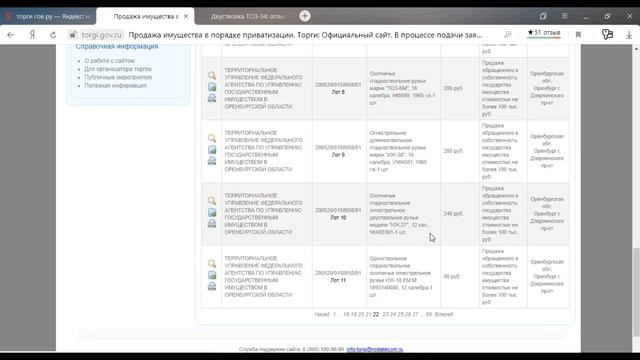
Task: Click the ИЖ-58 shotgun description in Лот 9
Action: click(398, 151)
